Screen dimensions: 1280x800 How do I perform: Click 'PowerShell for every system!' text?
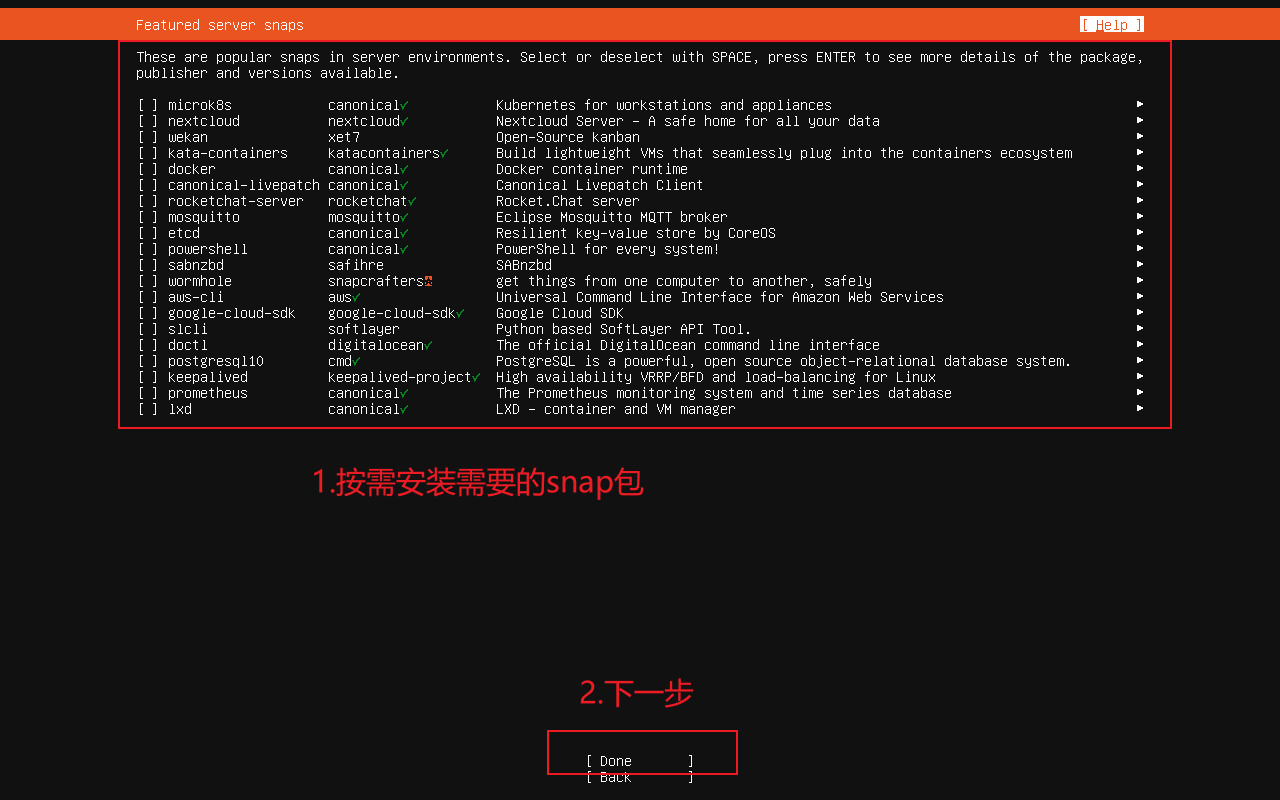tap(608, 249)
